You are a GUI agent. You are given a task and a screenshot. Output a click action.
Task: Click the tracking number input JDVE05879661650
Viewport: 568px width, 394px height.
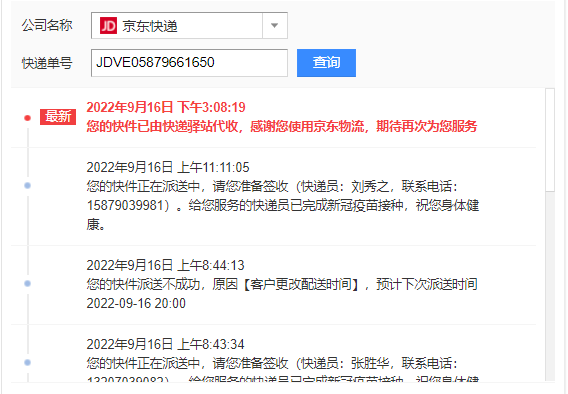(x=189, y=63)
